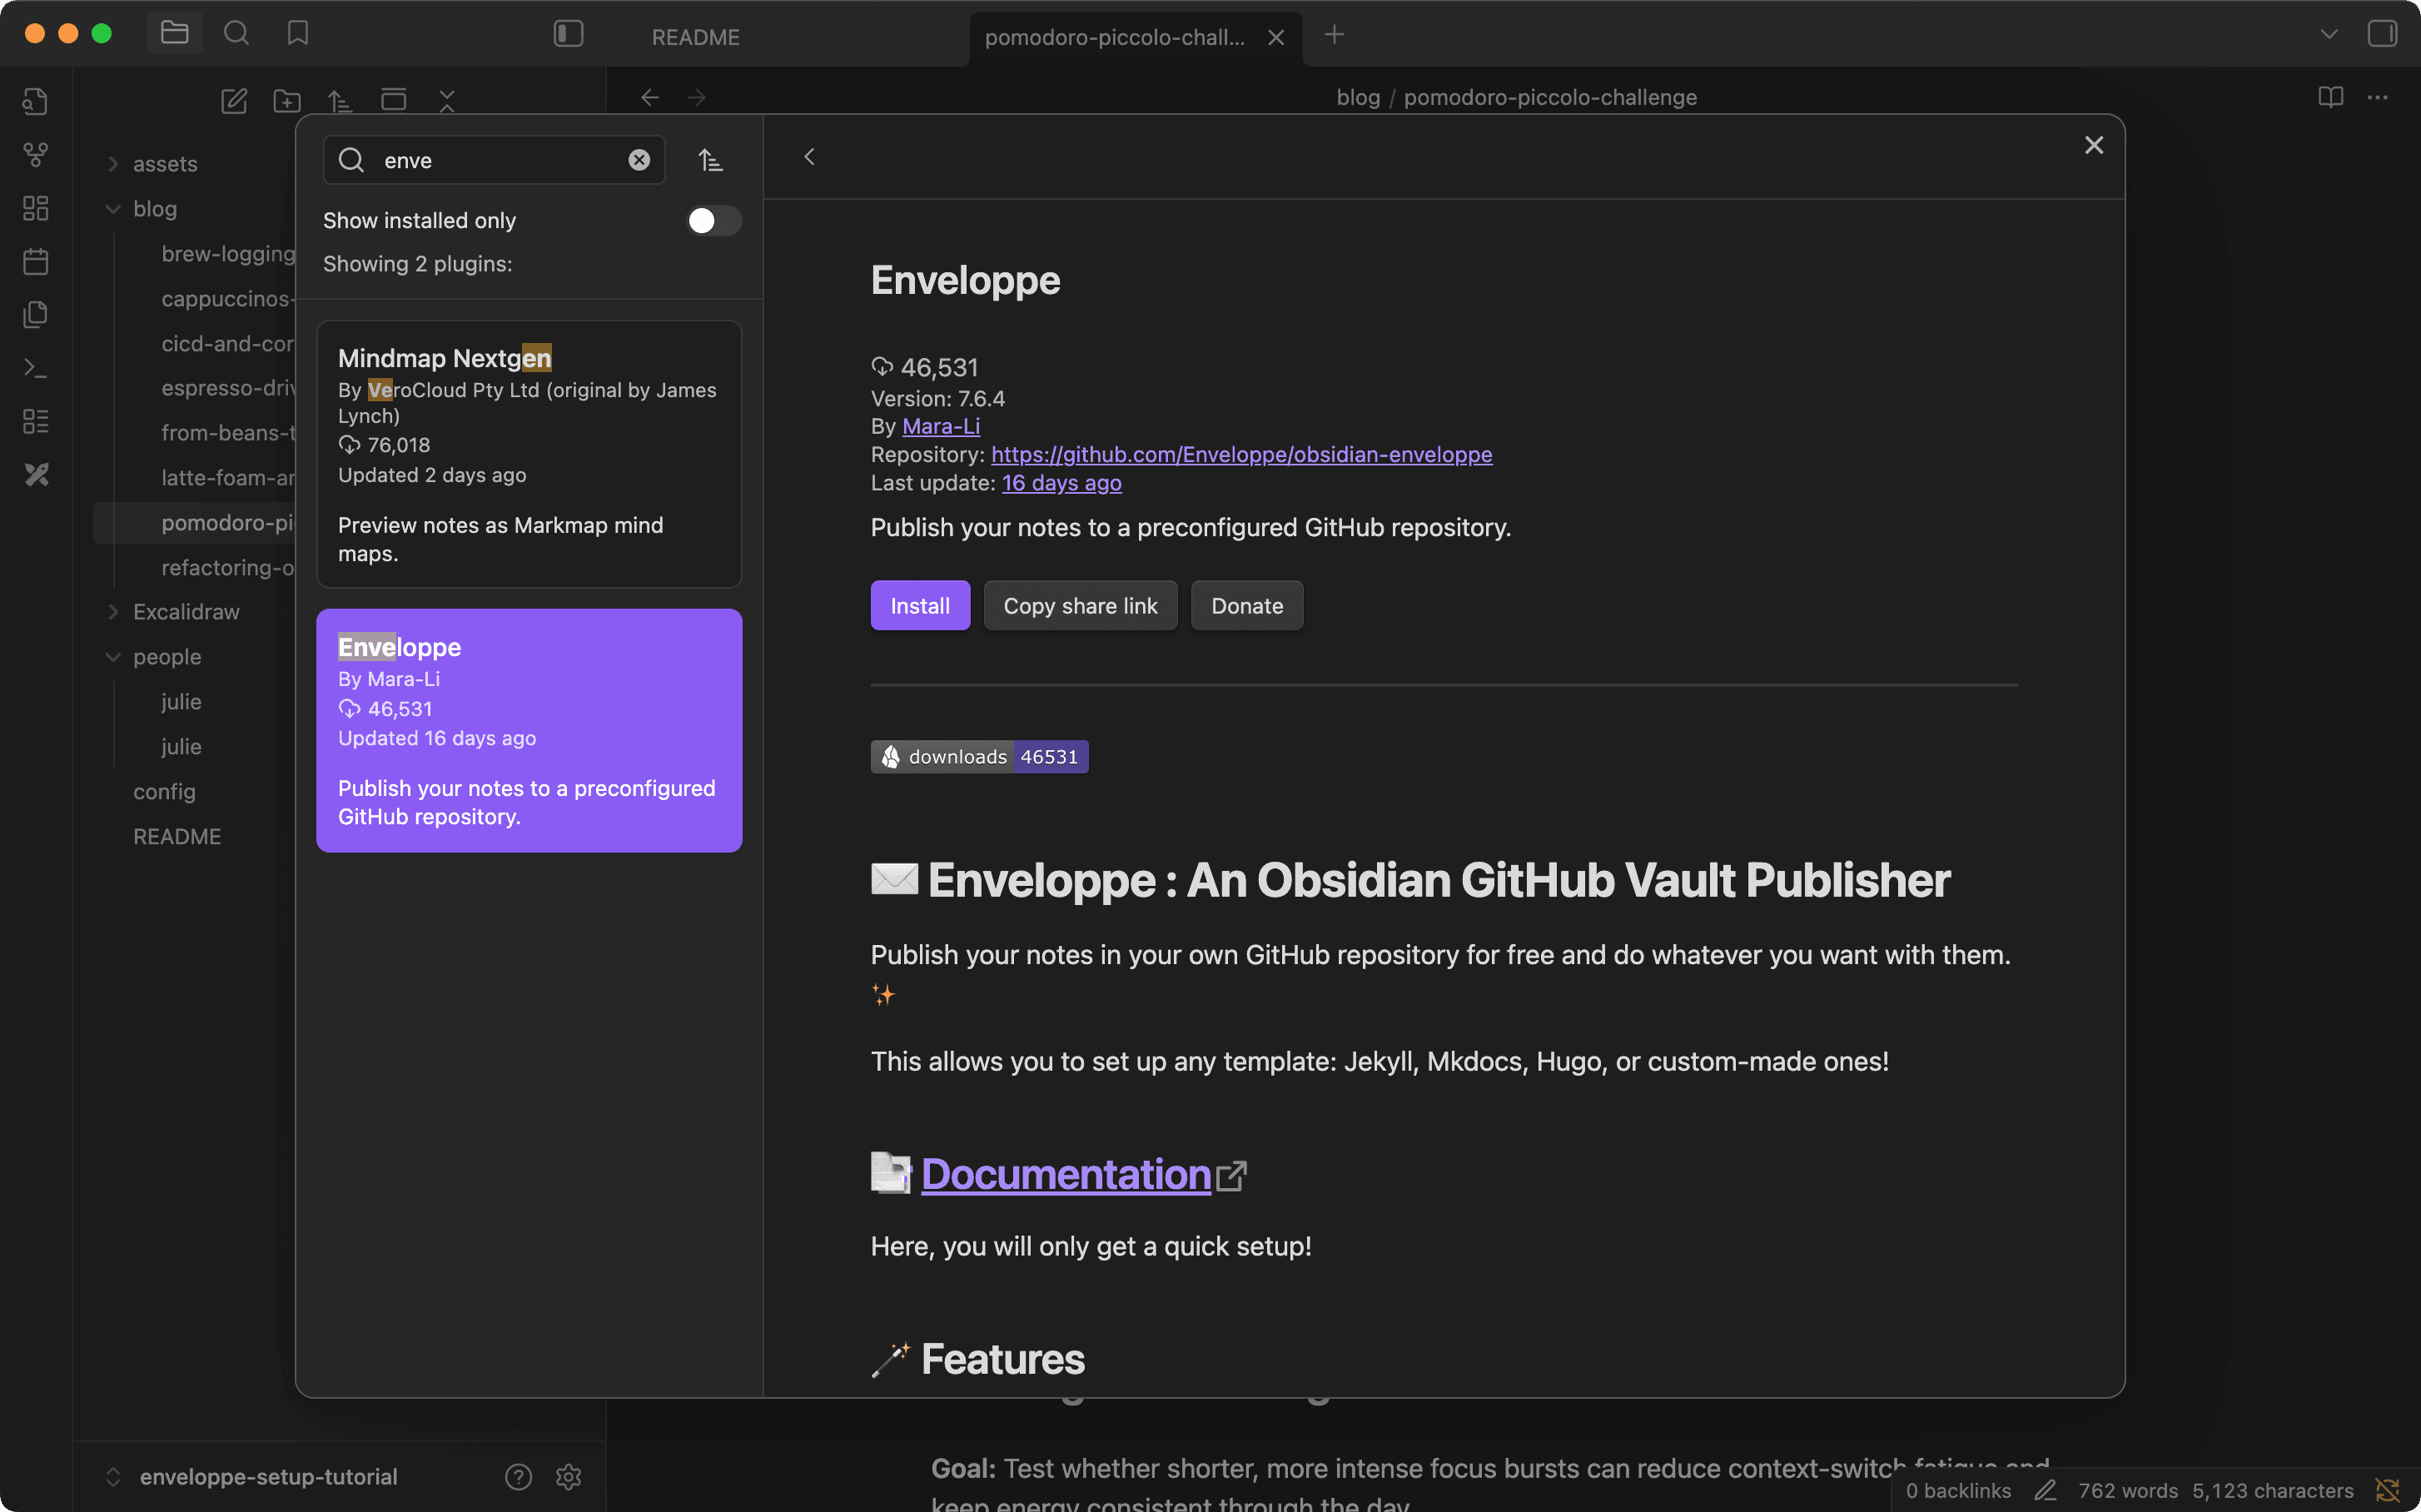This screenshot has width=2421, height=1512.
Task: Select the Enveloppe plugin card
Action: 529,731
